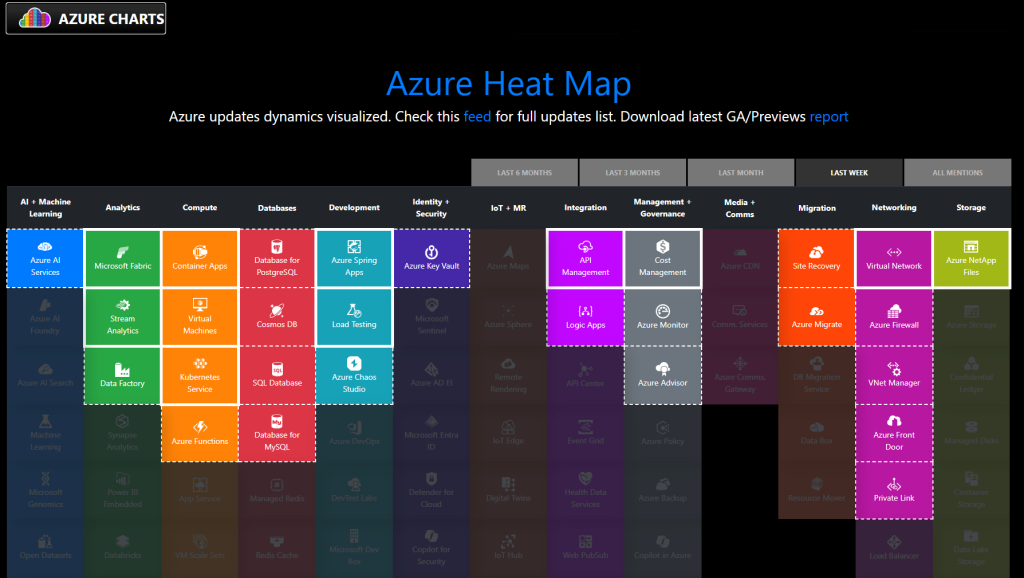This screenshot has height=578, width=1024.
Task: Select the Azure Functions tile
Action: click(x=200, y=434)
